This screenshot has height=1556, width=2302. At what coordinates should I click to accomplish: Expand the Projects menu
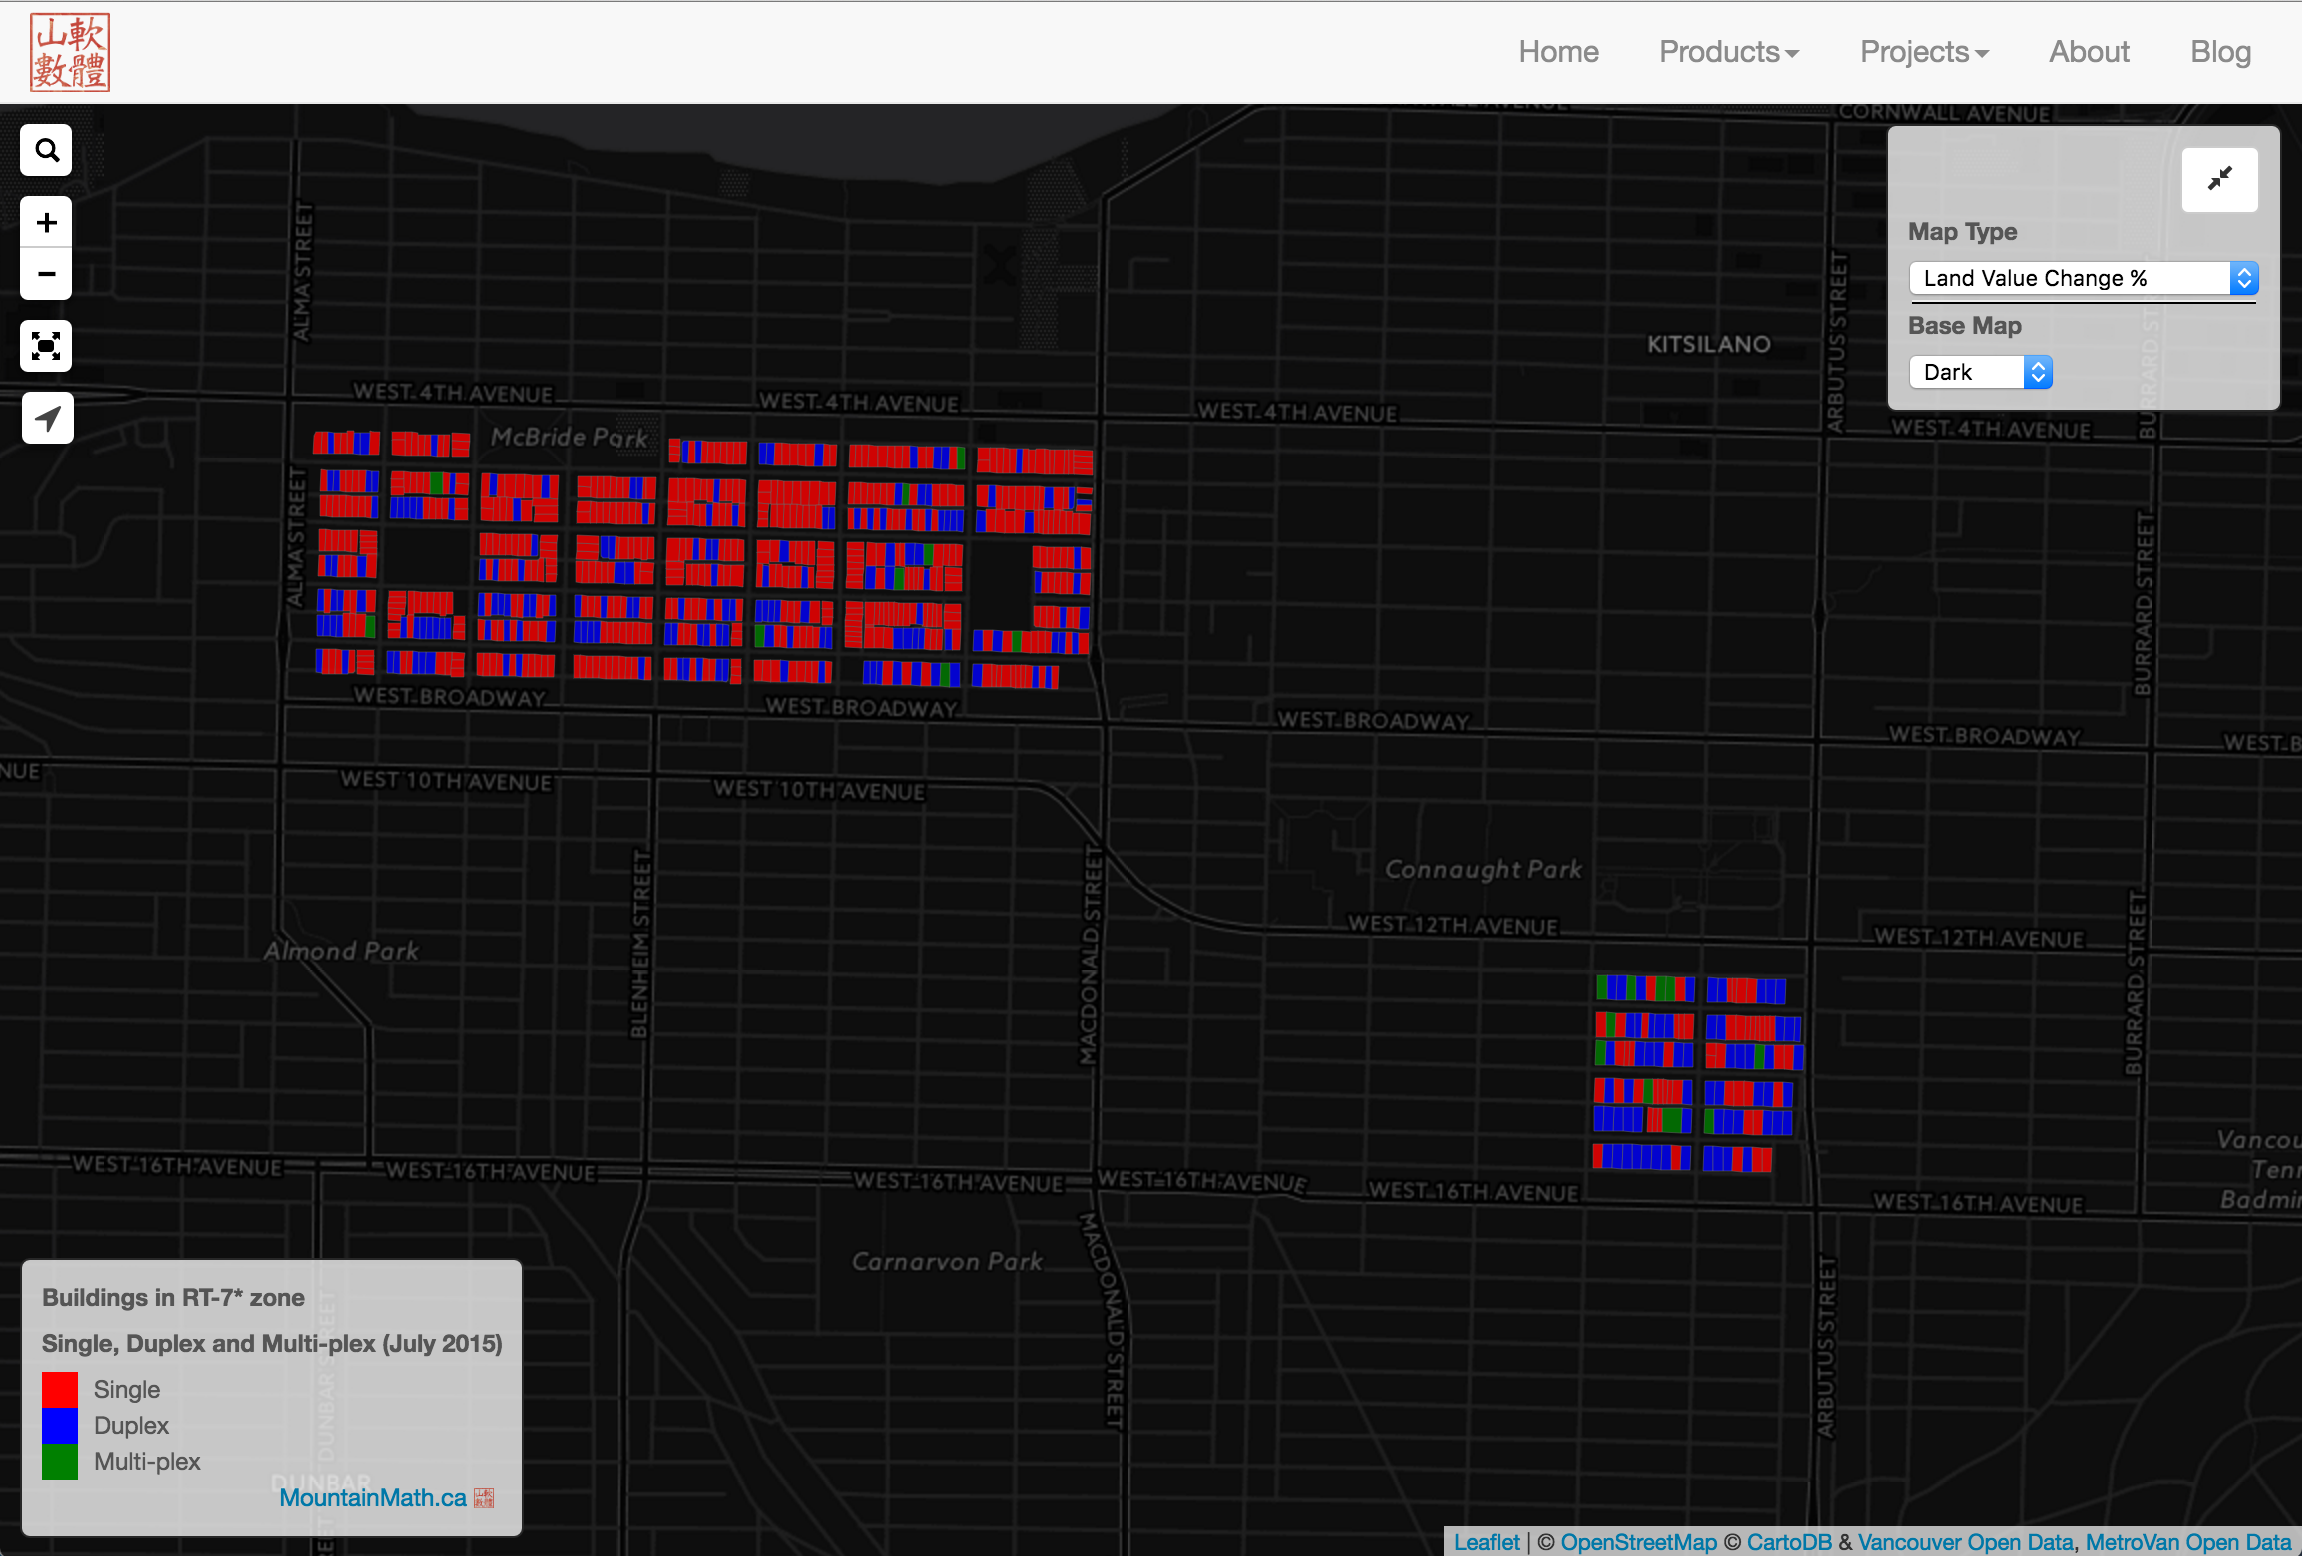(1924, 52)
